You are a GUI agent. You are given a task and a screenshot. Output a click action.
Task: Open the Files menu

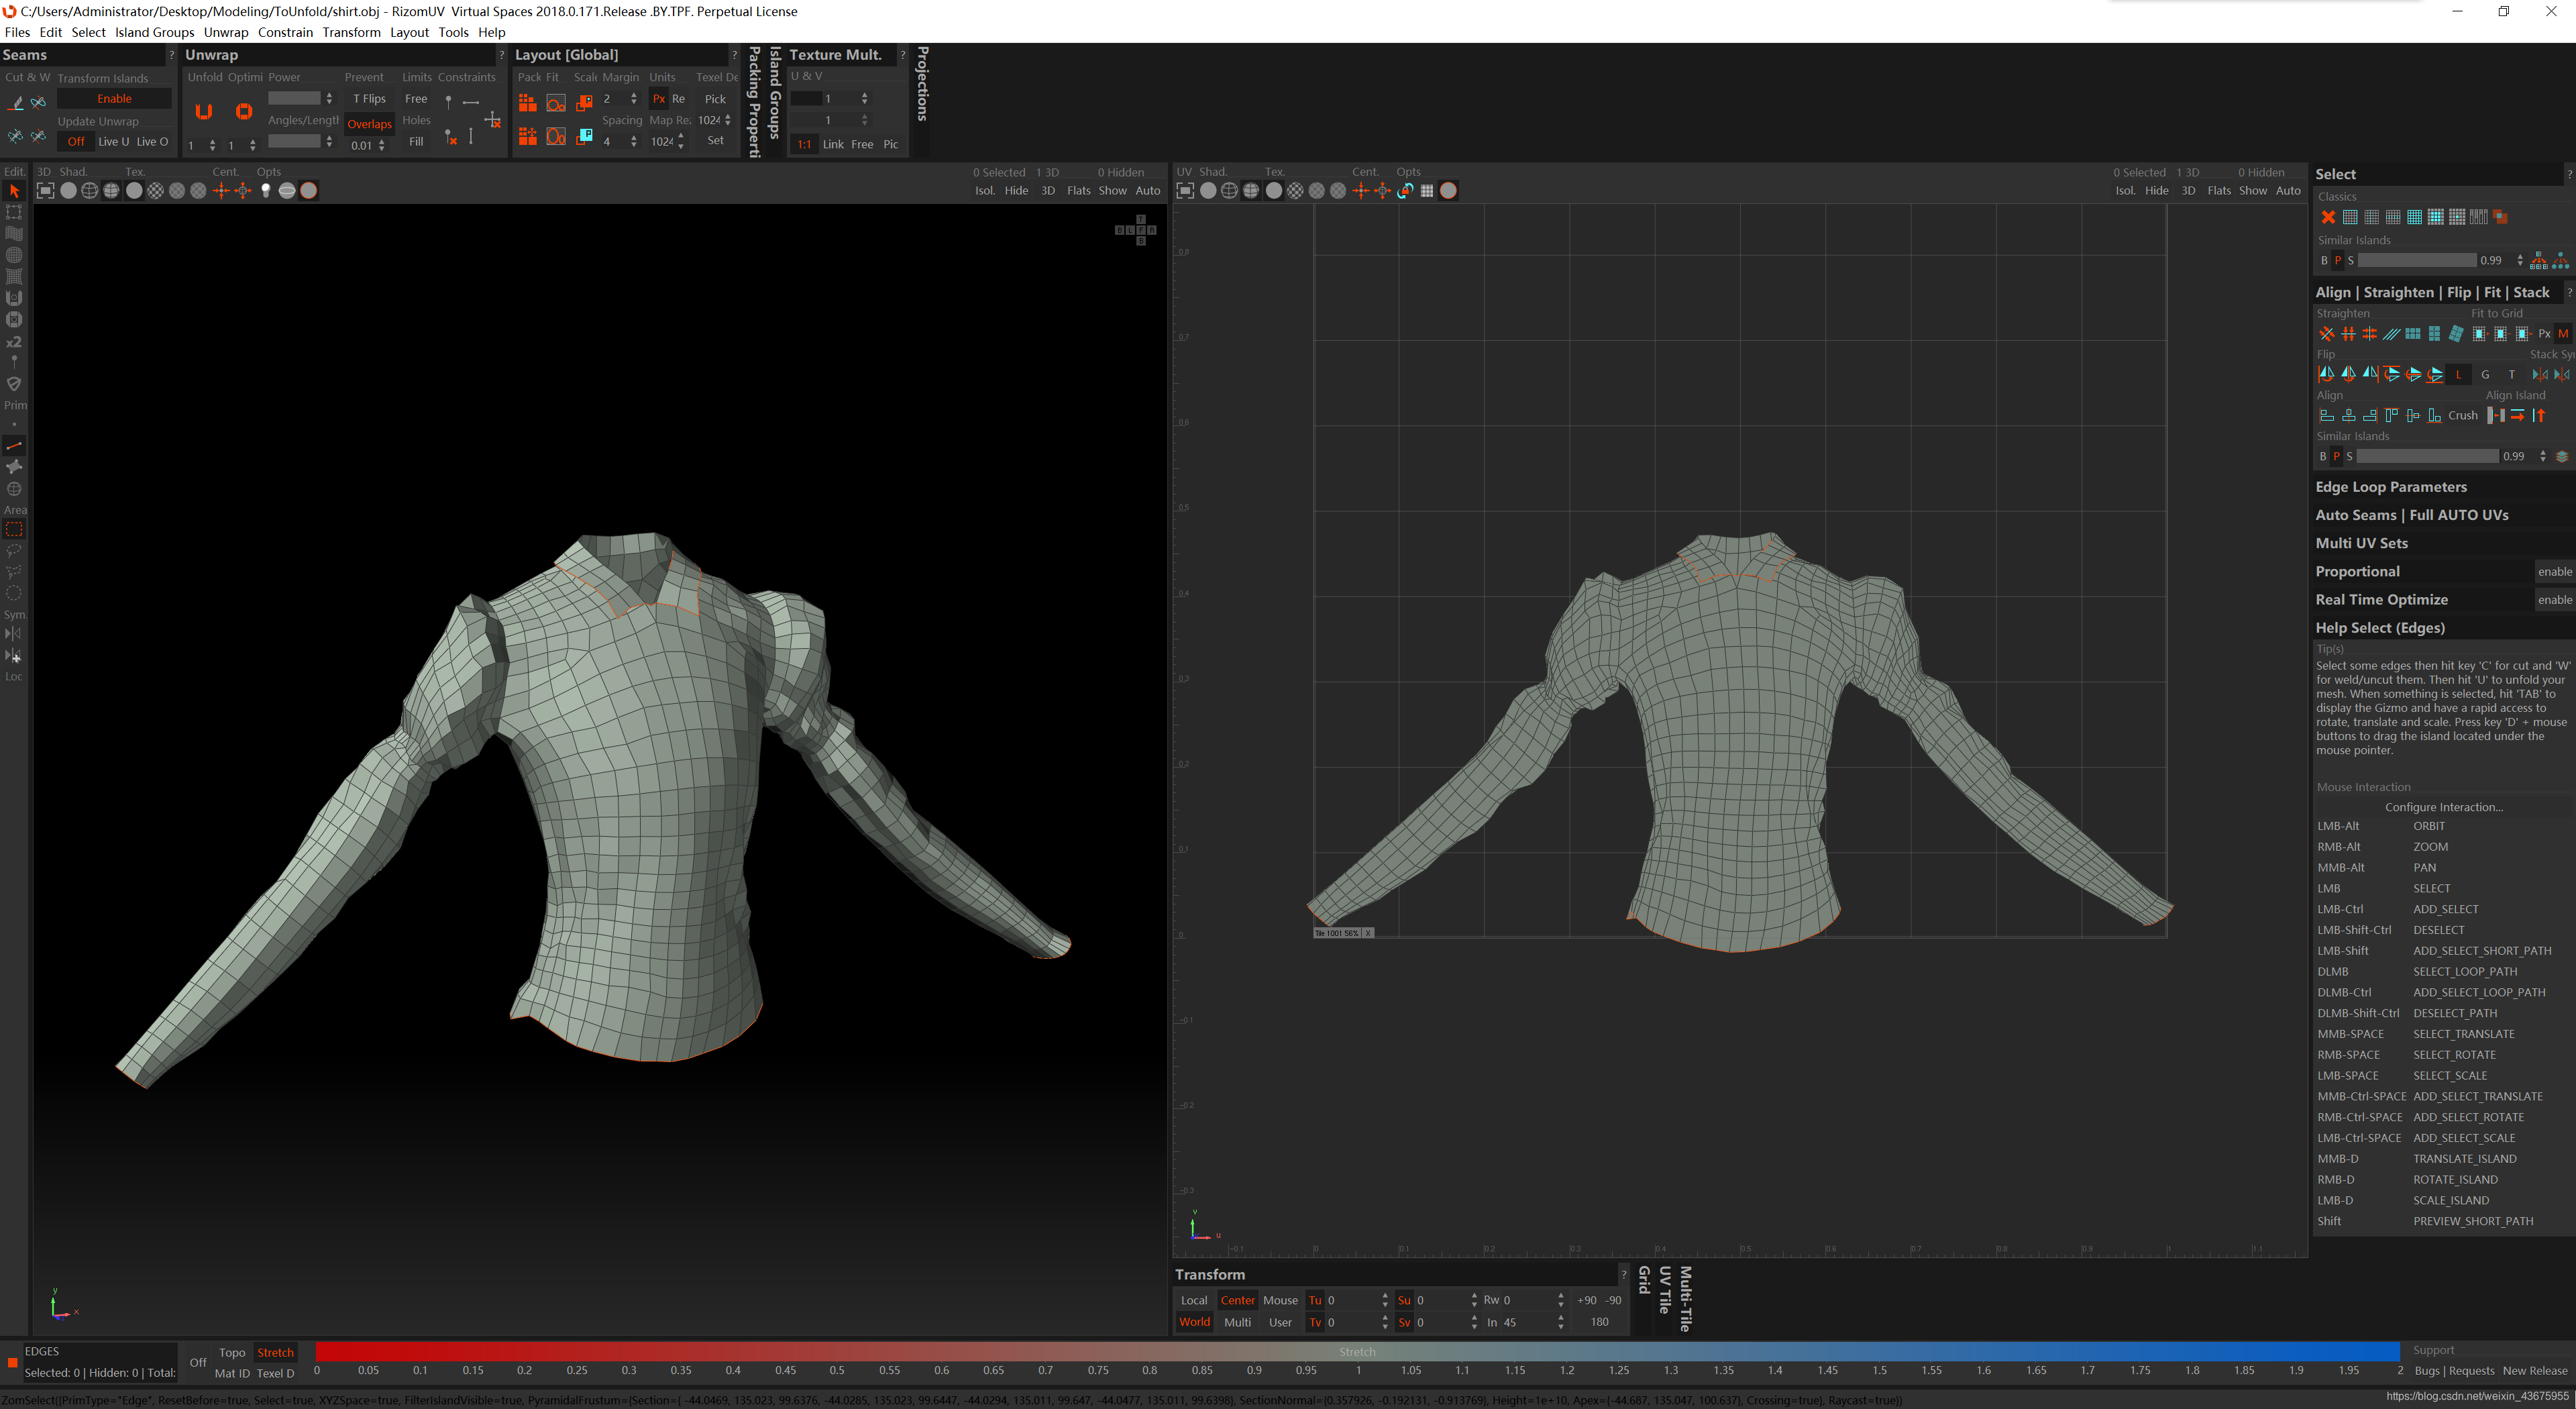[17, 32]
